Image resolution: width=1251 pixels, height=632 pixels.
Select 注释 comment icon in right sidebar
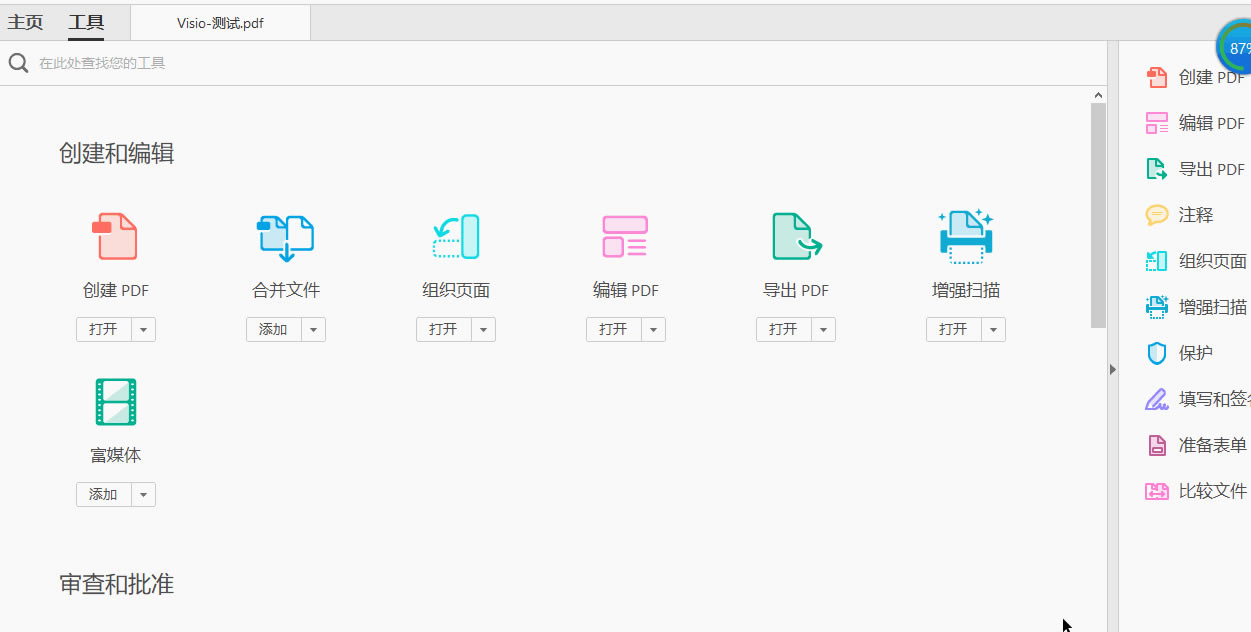tap(1157, 215)
